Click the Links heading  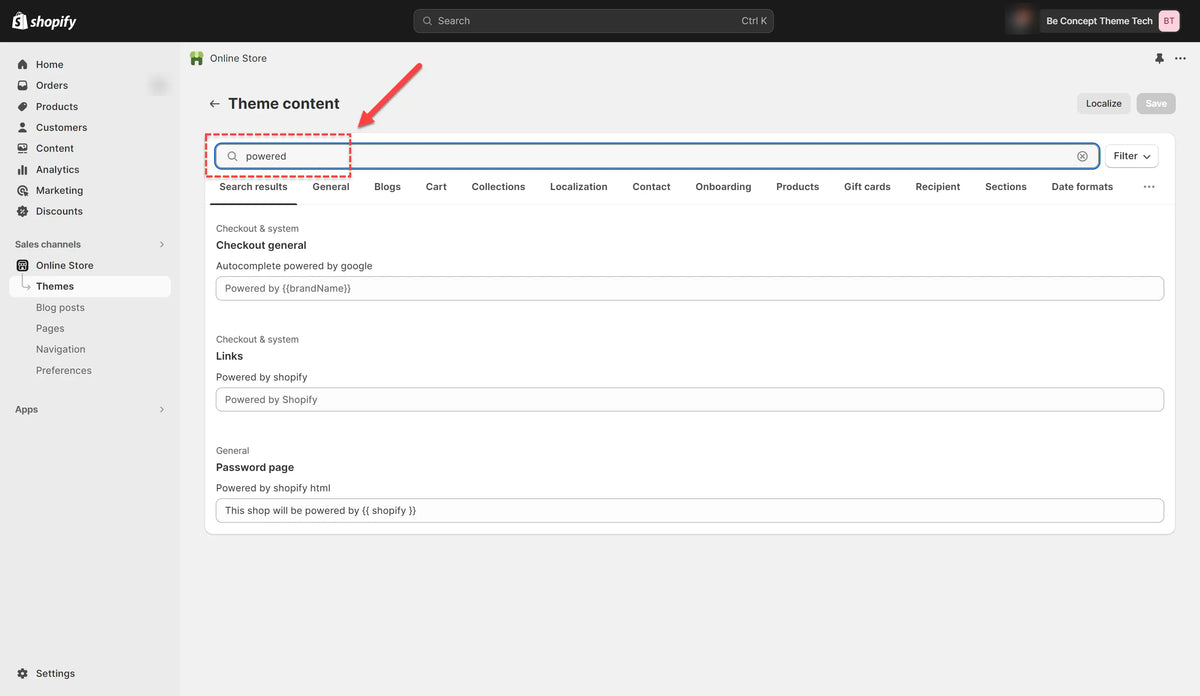click(x=229, y=356)
